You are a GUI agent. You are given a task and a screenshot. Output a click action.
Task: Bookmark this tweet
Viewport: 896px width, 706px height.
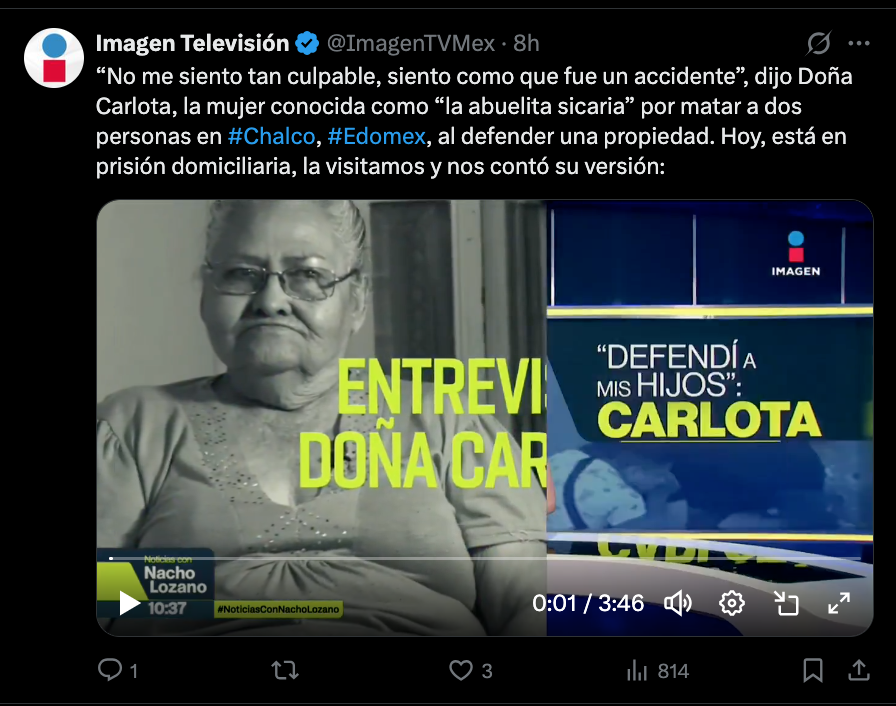click(x=813, y=670)
